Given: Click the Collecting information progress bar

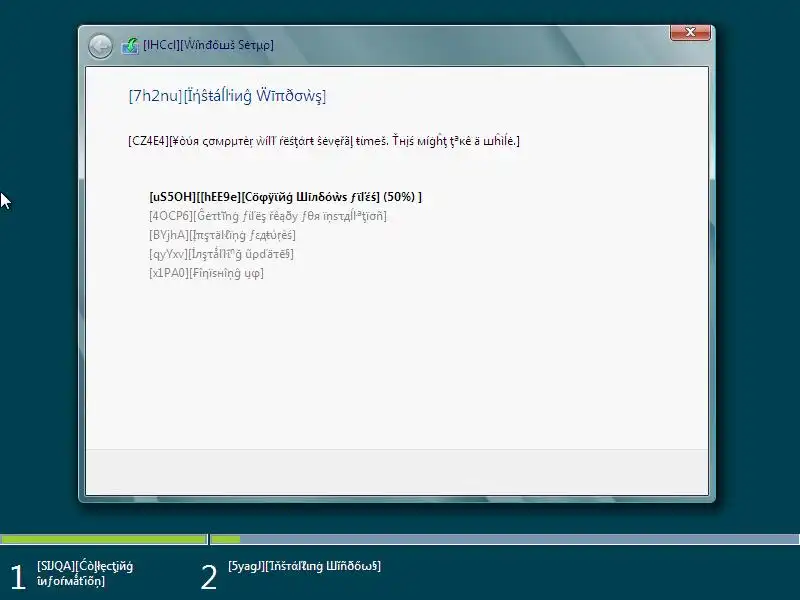Looking at the screenshot, I should pyautogui.click(x=104, y=539).
